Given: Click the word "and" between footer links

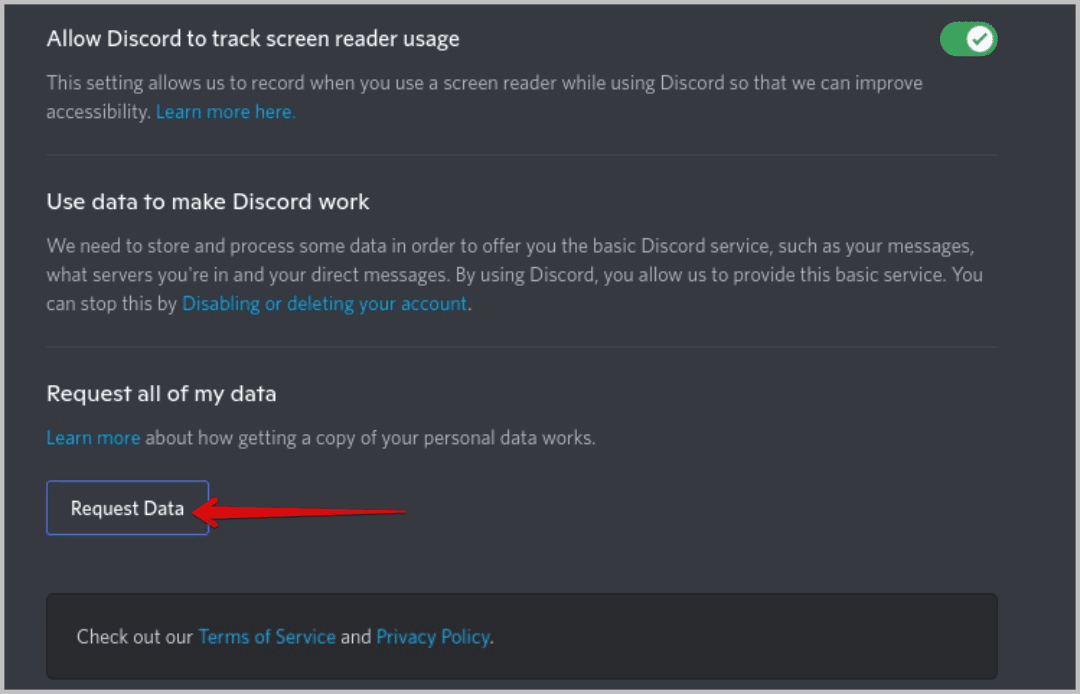Looking at the screenshot, I should [x=356, y=636].
